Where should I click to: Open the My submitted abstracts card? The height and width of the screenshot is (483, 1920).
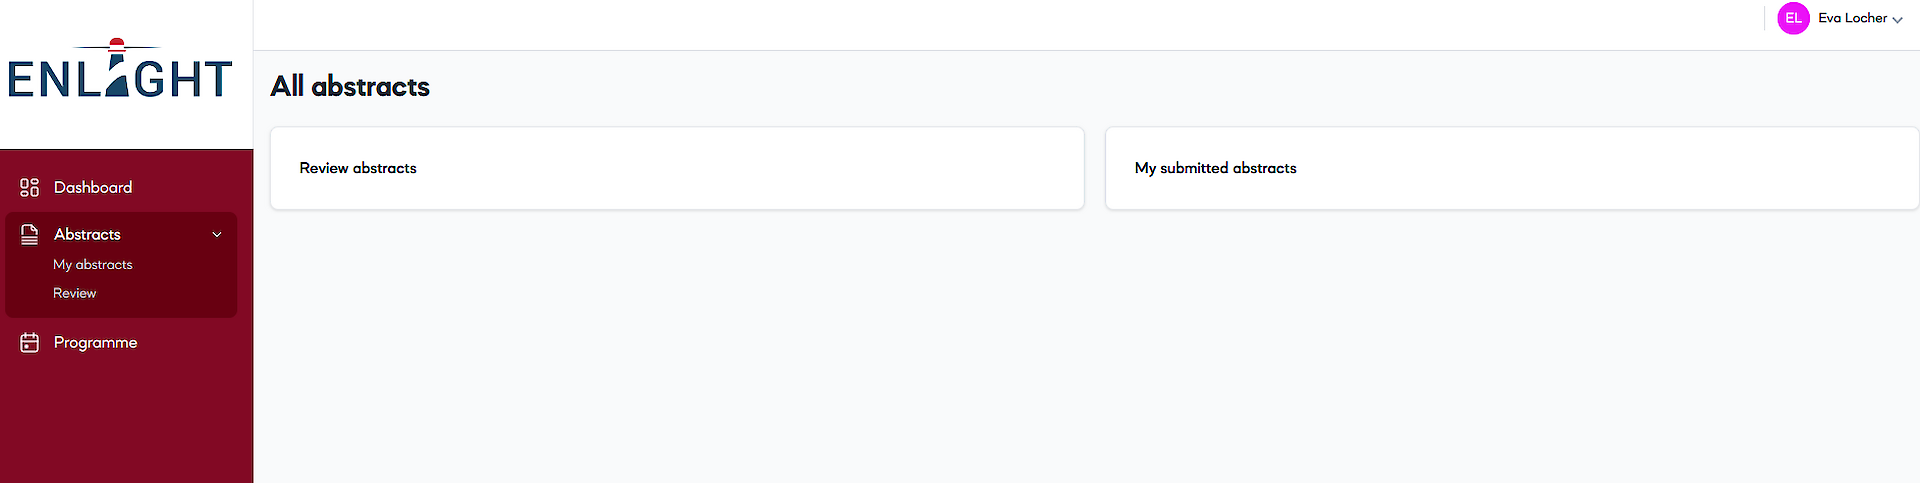click(x=1511, y=168)
